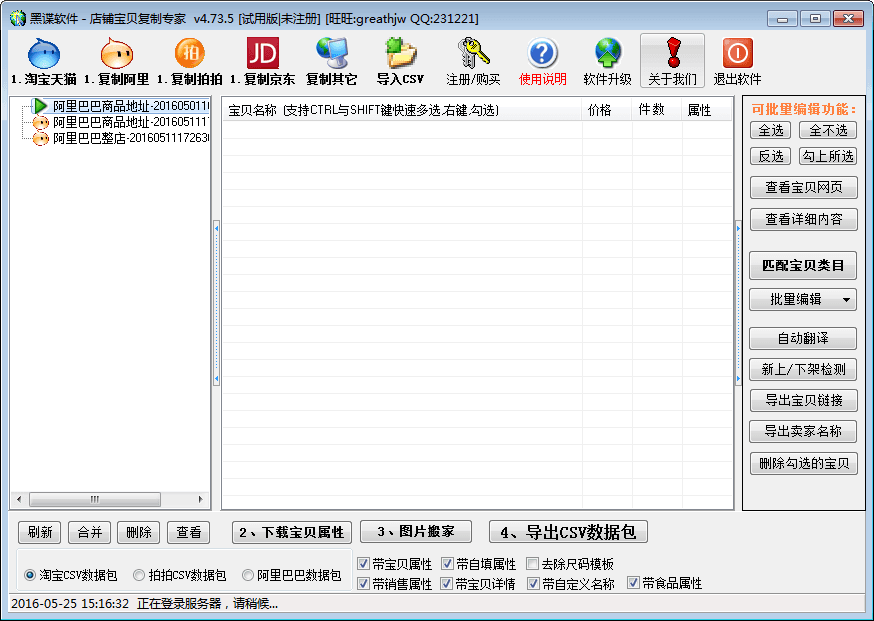Click the 匹配宝贝类目 button
Screen dimensions: 874x621
[x=802, y=265]
